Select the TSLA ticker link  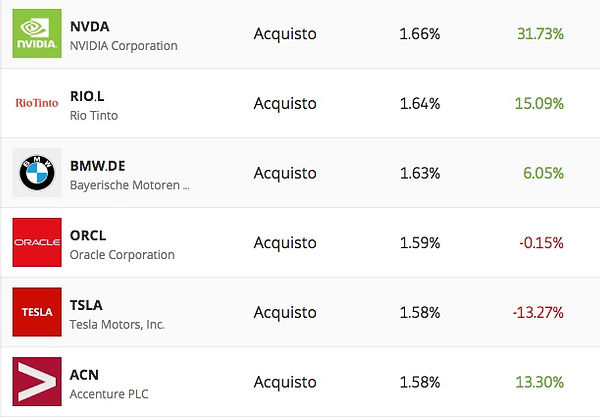87,305
